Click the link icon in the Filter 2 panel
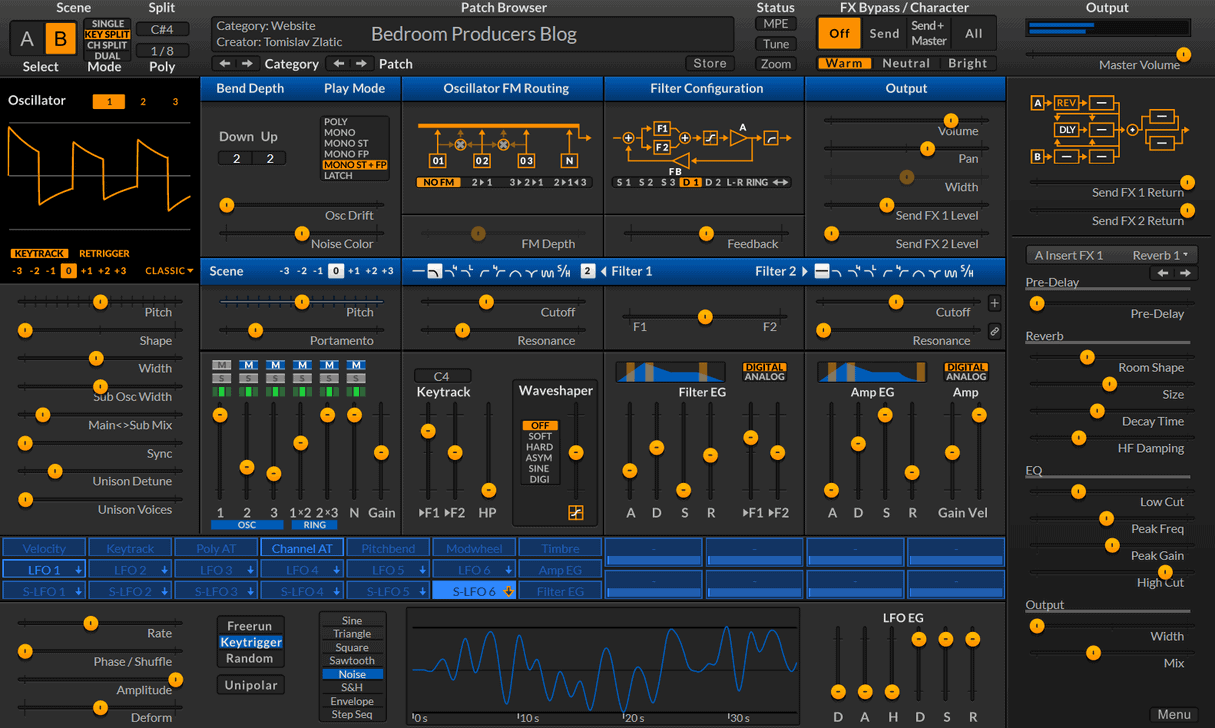Image resolution: width=1215 pixels, height=728 pixels. pyautogui.click(x=994, y=330)
